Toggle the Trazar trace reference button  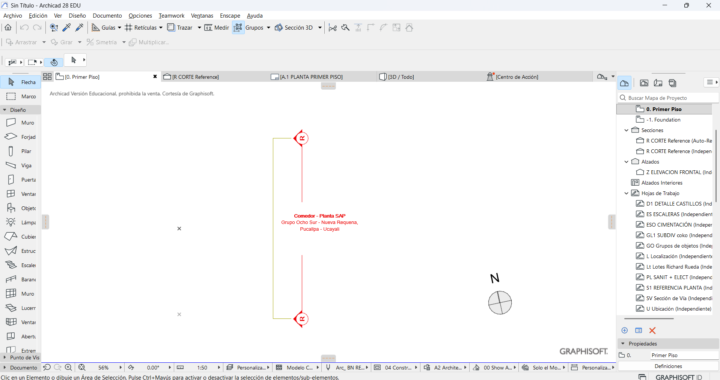click(180, 28)
